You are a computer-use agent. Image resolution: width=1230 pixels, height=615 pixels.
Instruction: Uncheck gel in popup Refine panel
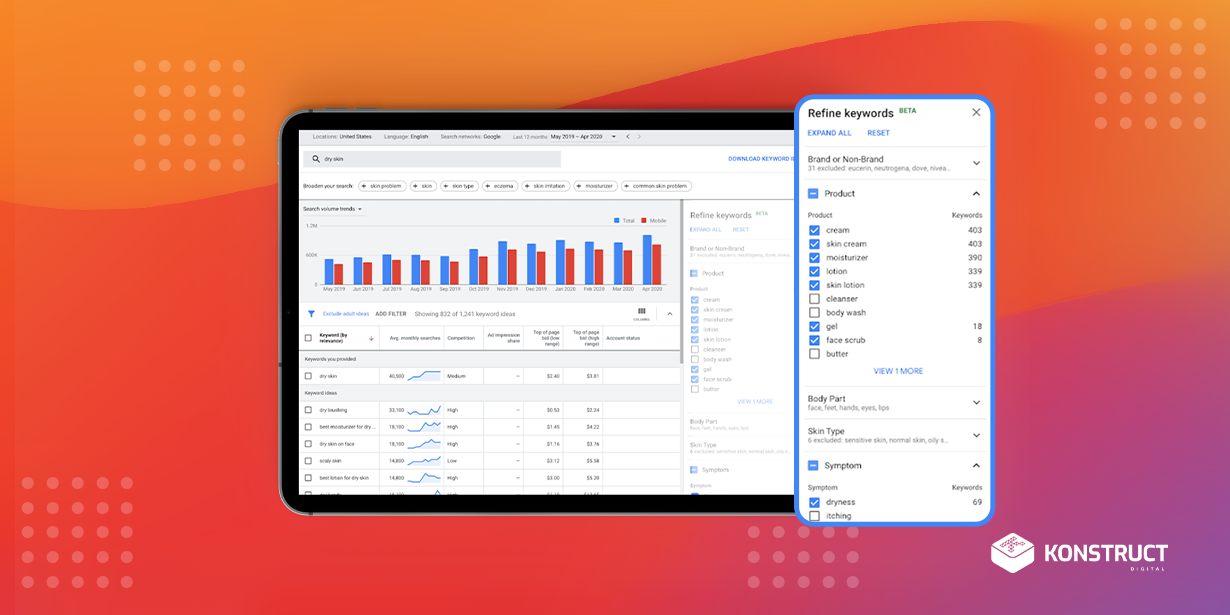tap(814, 326)
